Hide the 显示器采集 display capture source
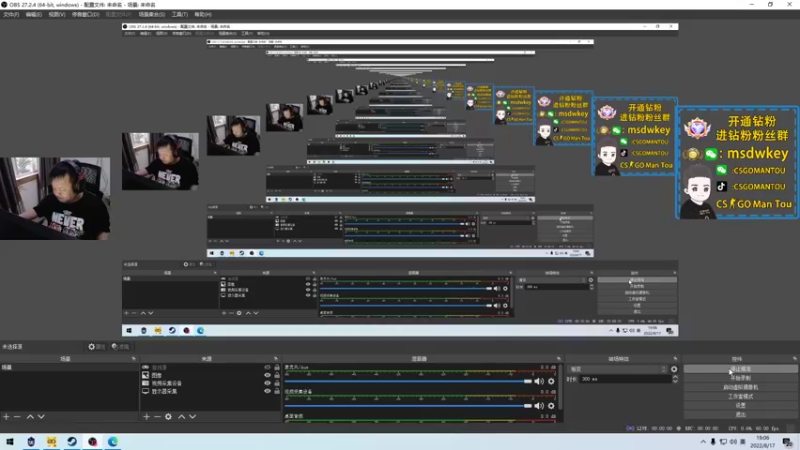The height and width of the screenshot is (450, 800). (267, 391)
